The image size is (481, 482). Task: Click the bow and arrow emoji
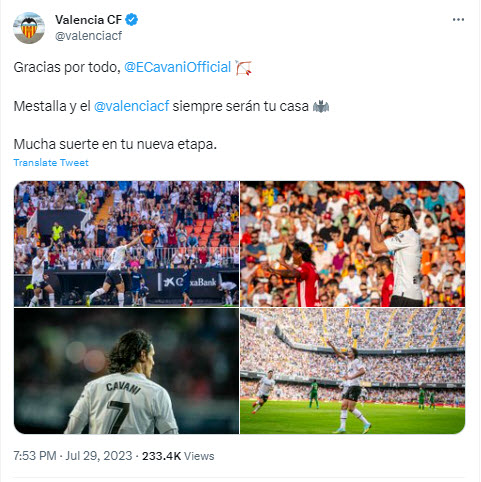[243, 68]
